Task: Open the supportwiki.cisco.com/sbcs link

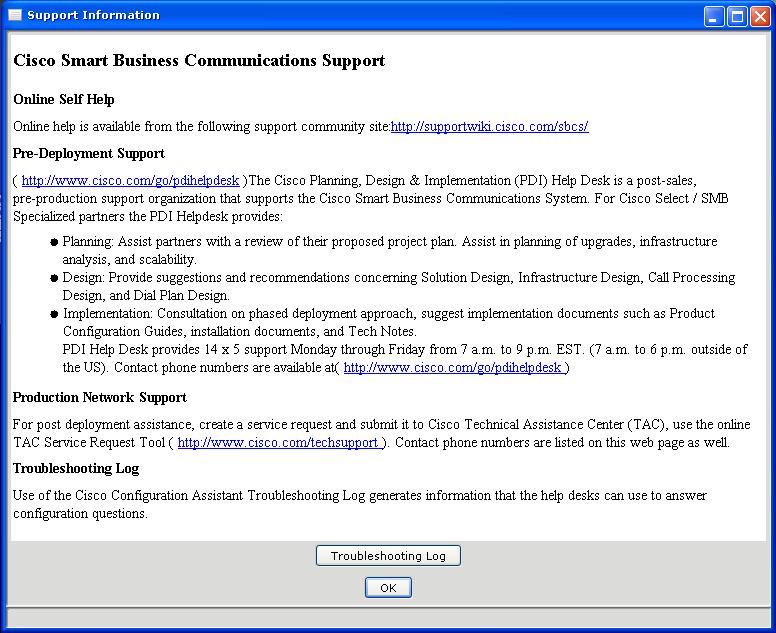Action: click(489, 127)
